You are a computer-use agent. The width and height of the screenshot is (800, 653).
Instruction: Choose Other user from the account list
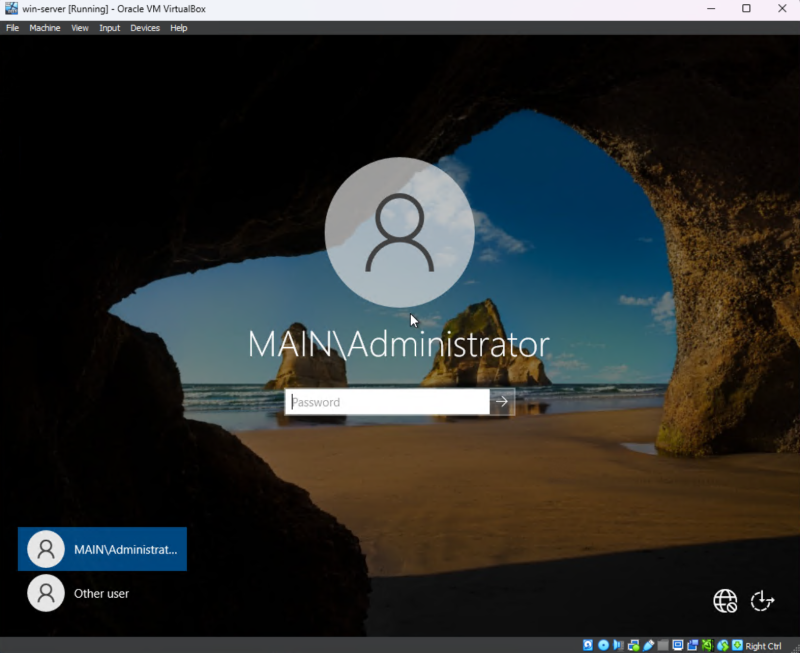pos(80,593)
